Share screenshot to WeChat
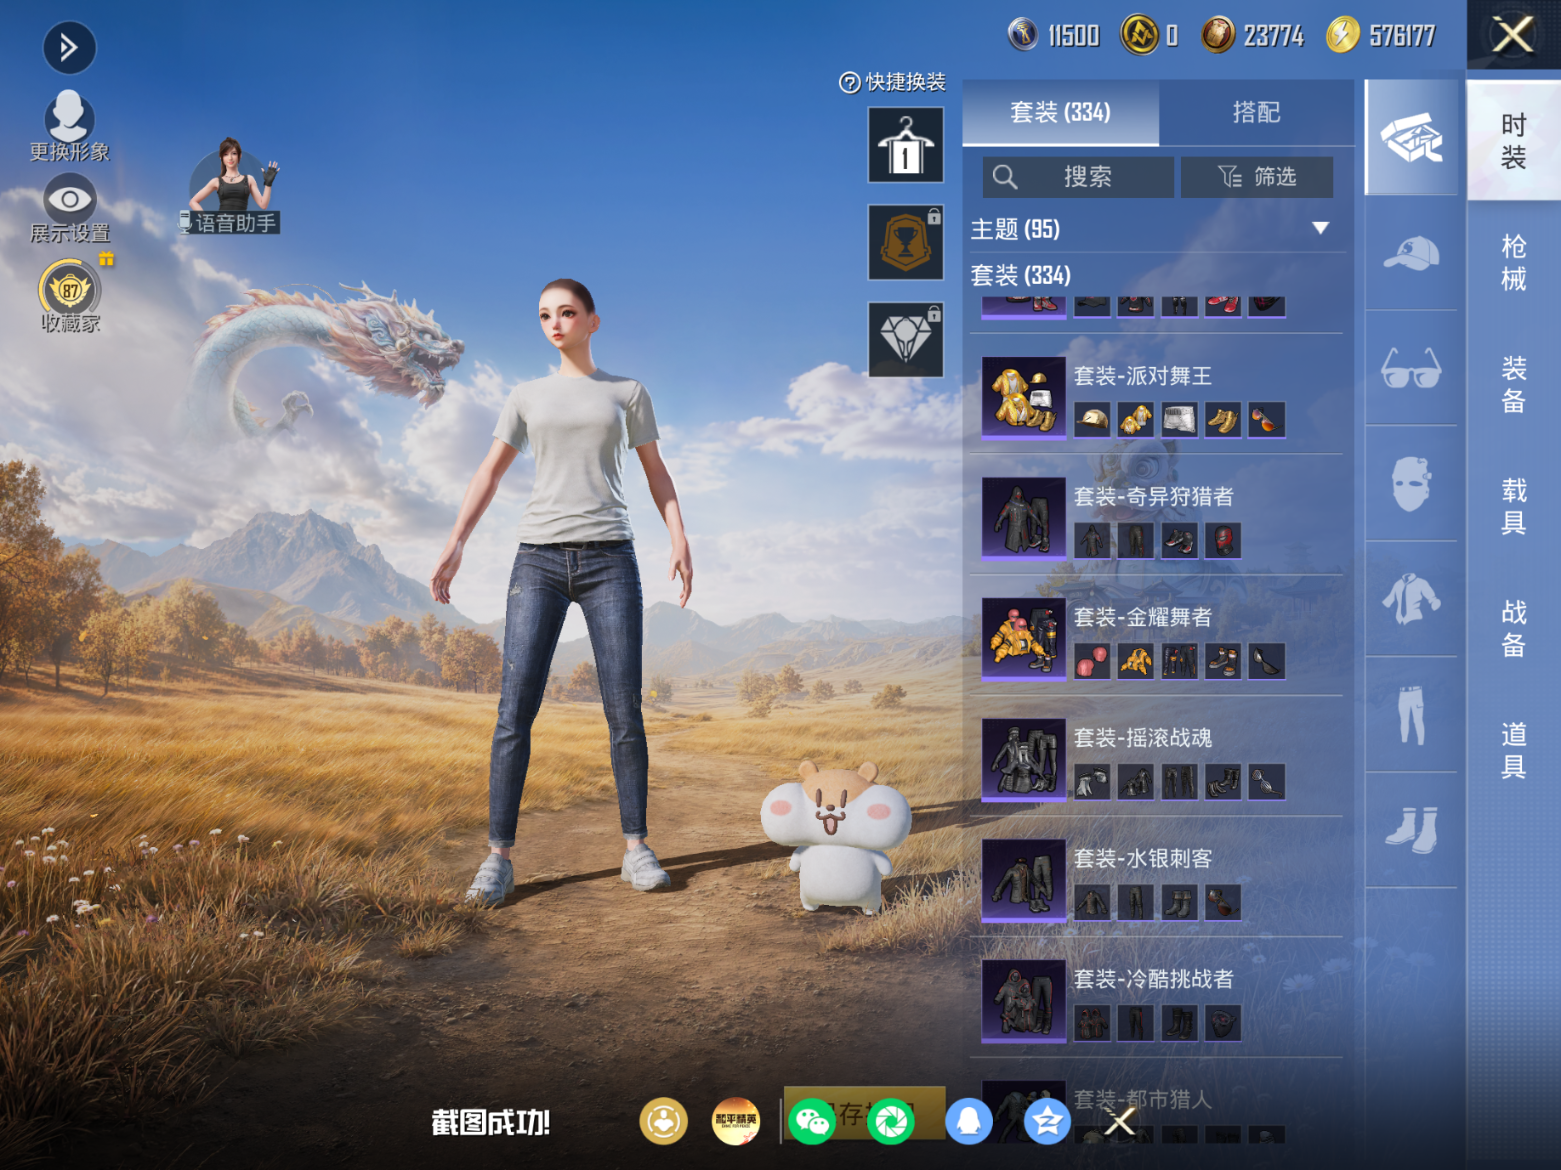The height and width of the screenshot is (1170, 1561). pyautogui.click(x=812, y=1122)
